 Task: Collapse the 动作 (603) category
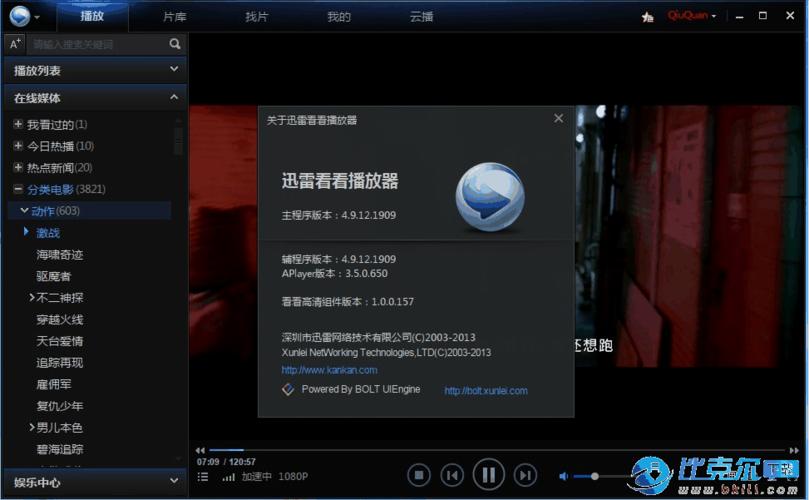pos(24,211)
